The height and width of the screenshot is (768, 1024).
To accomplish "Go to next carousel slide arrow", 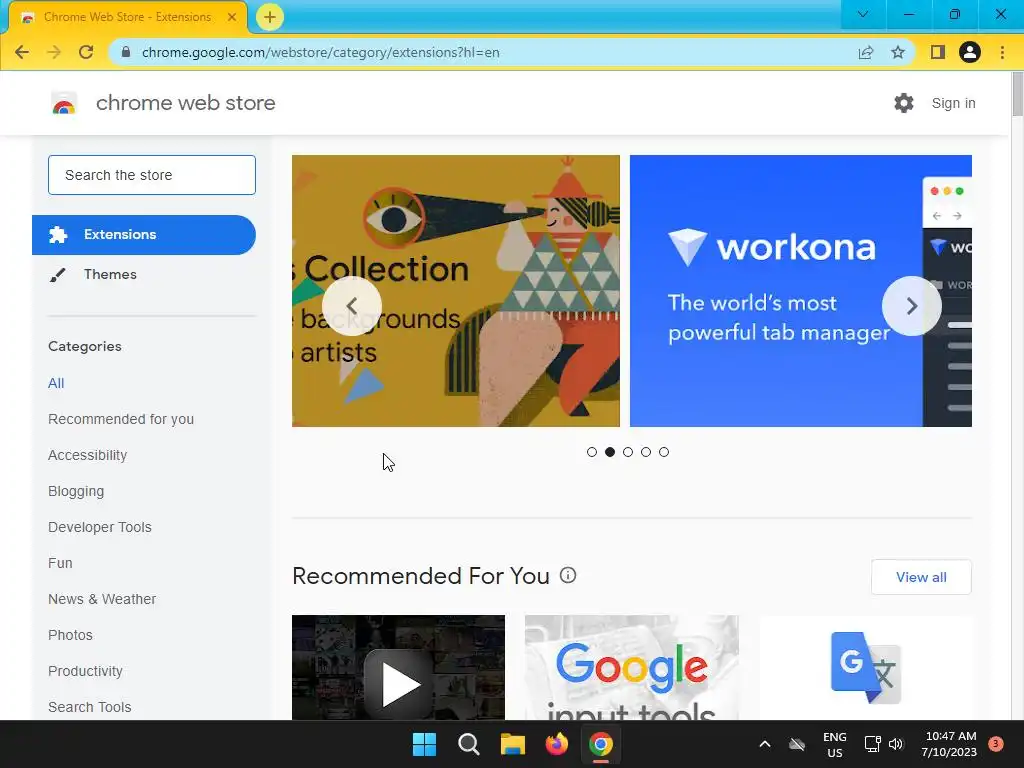I will pos(912,306).
